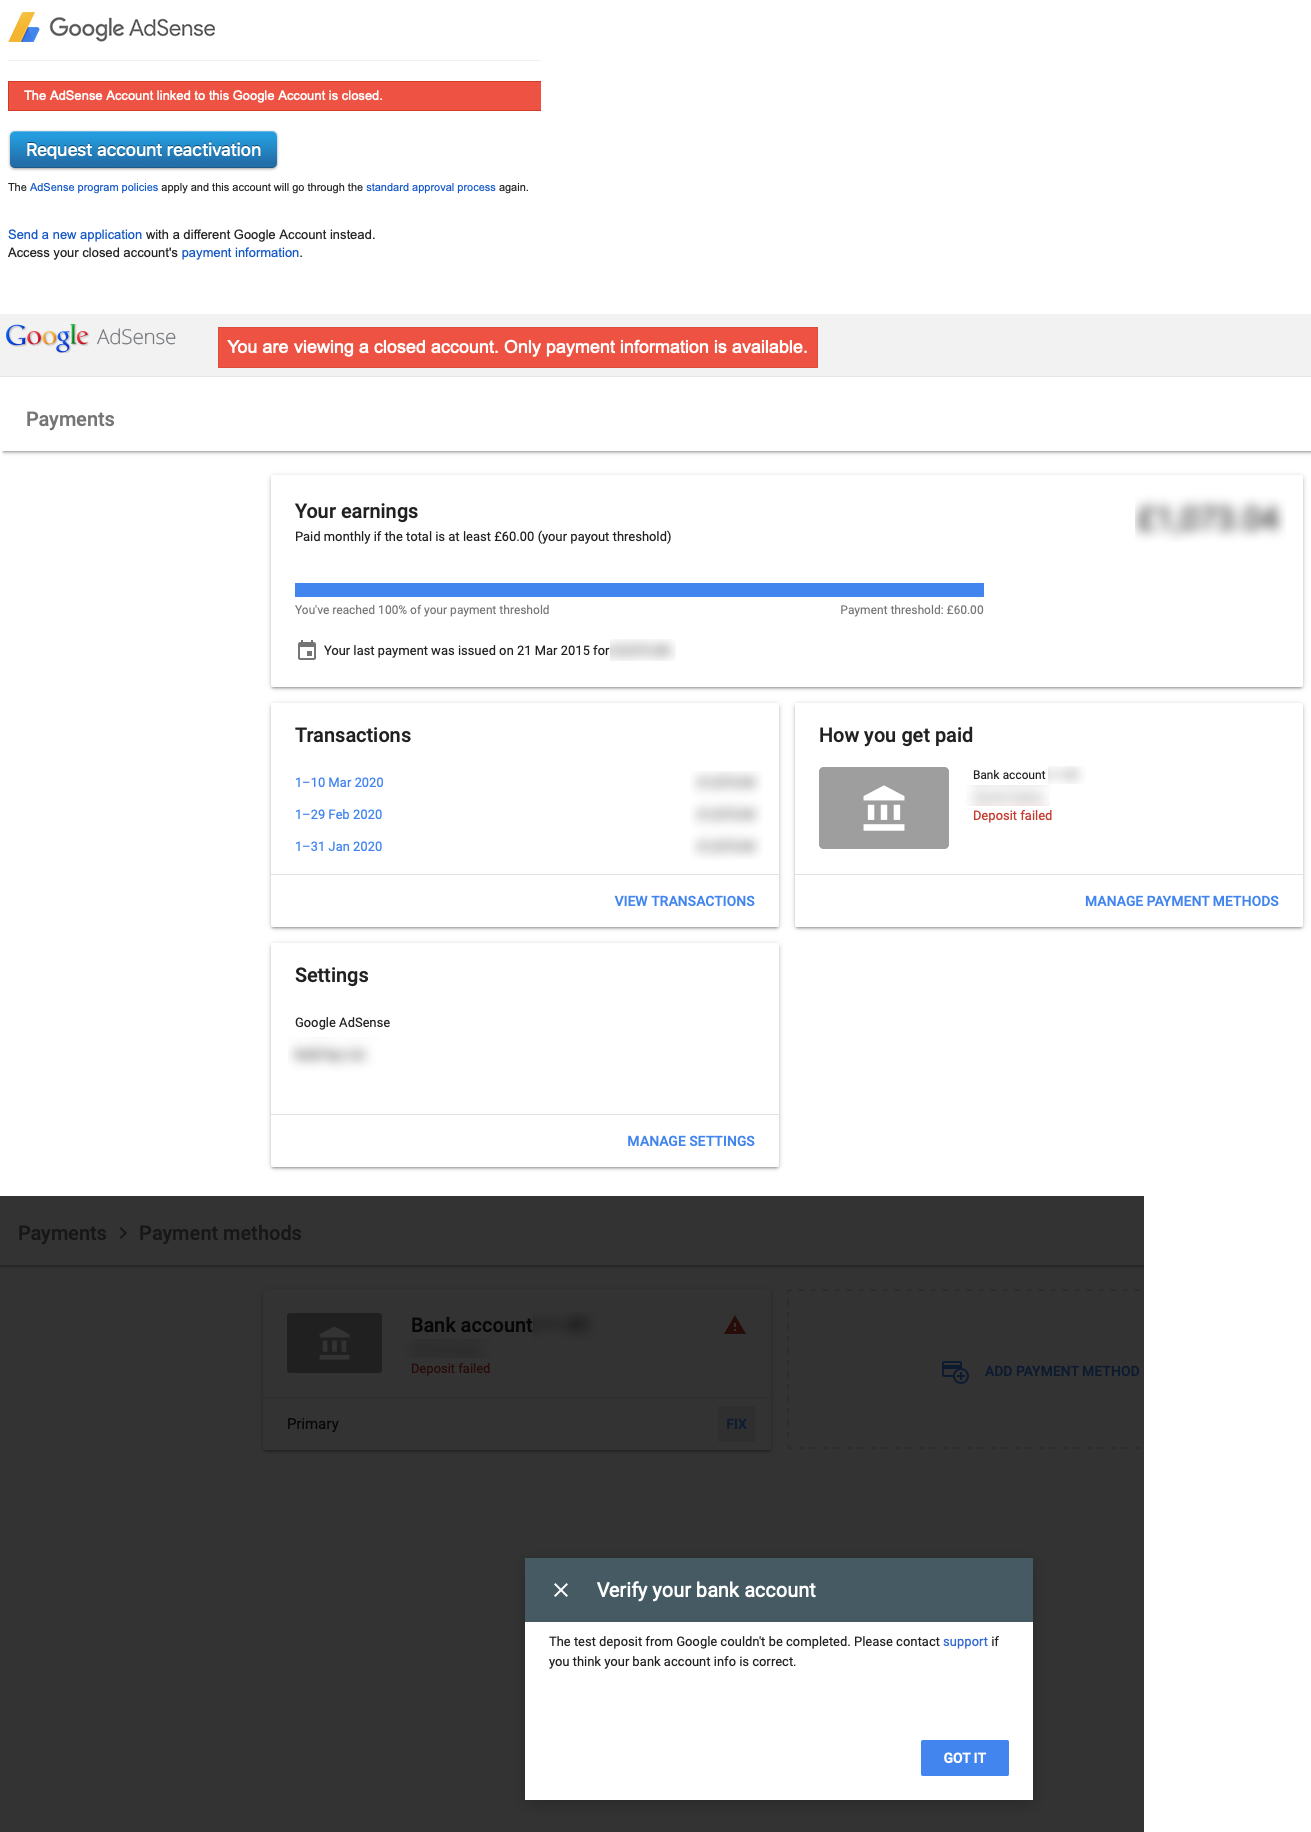Open the 1–29 Feb 2020 transaction
Viewport: 1311px width, 1832px height.
(339, 815)
